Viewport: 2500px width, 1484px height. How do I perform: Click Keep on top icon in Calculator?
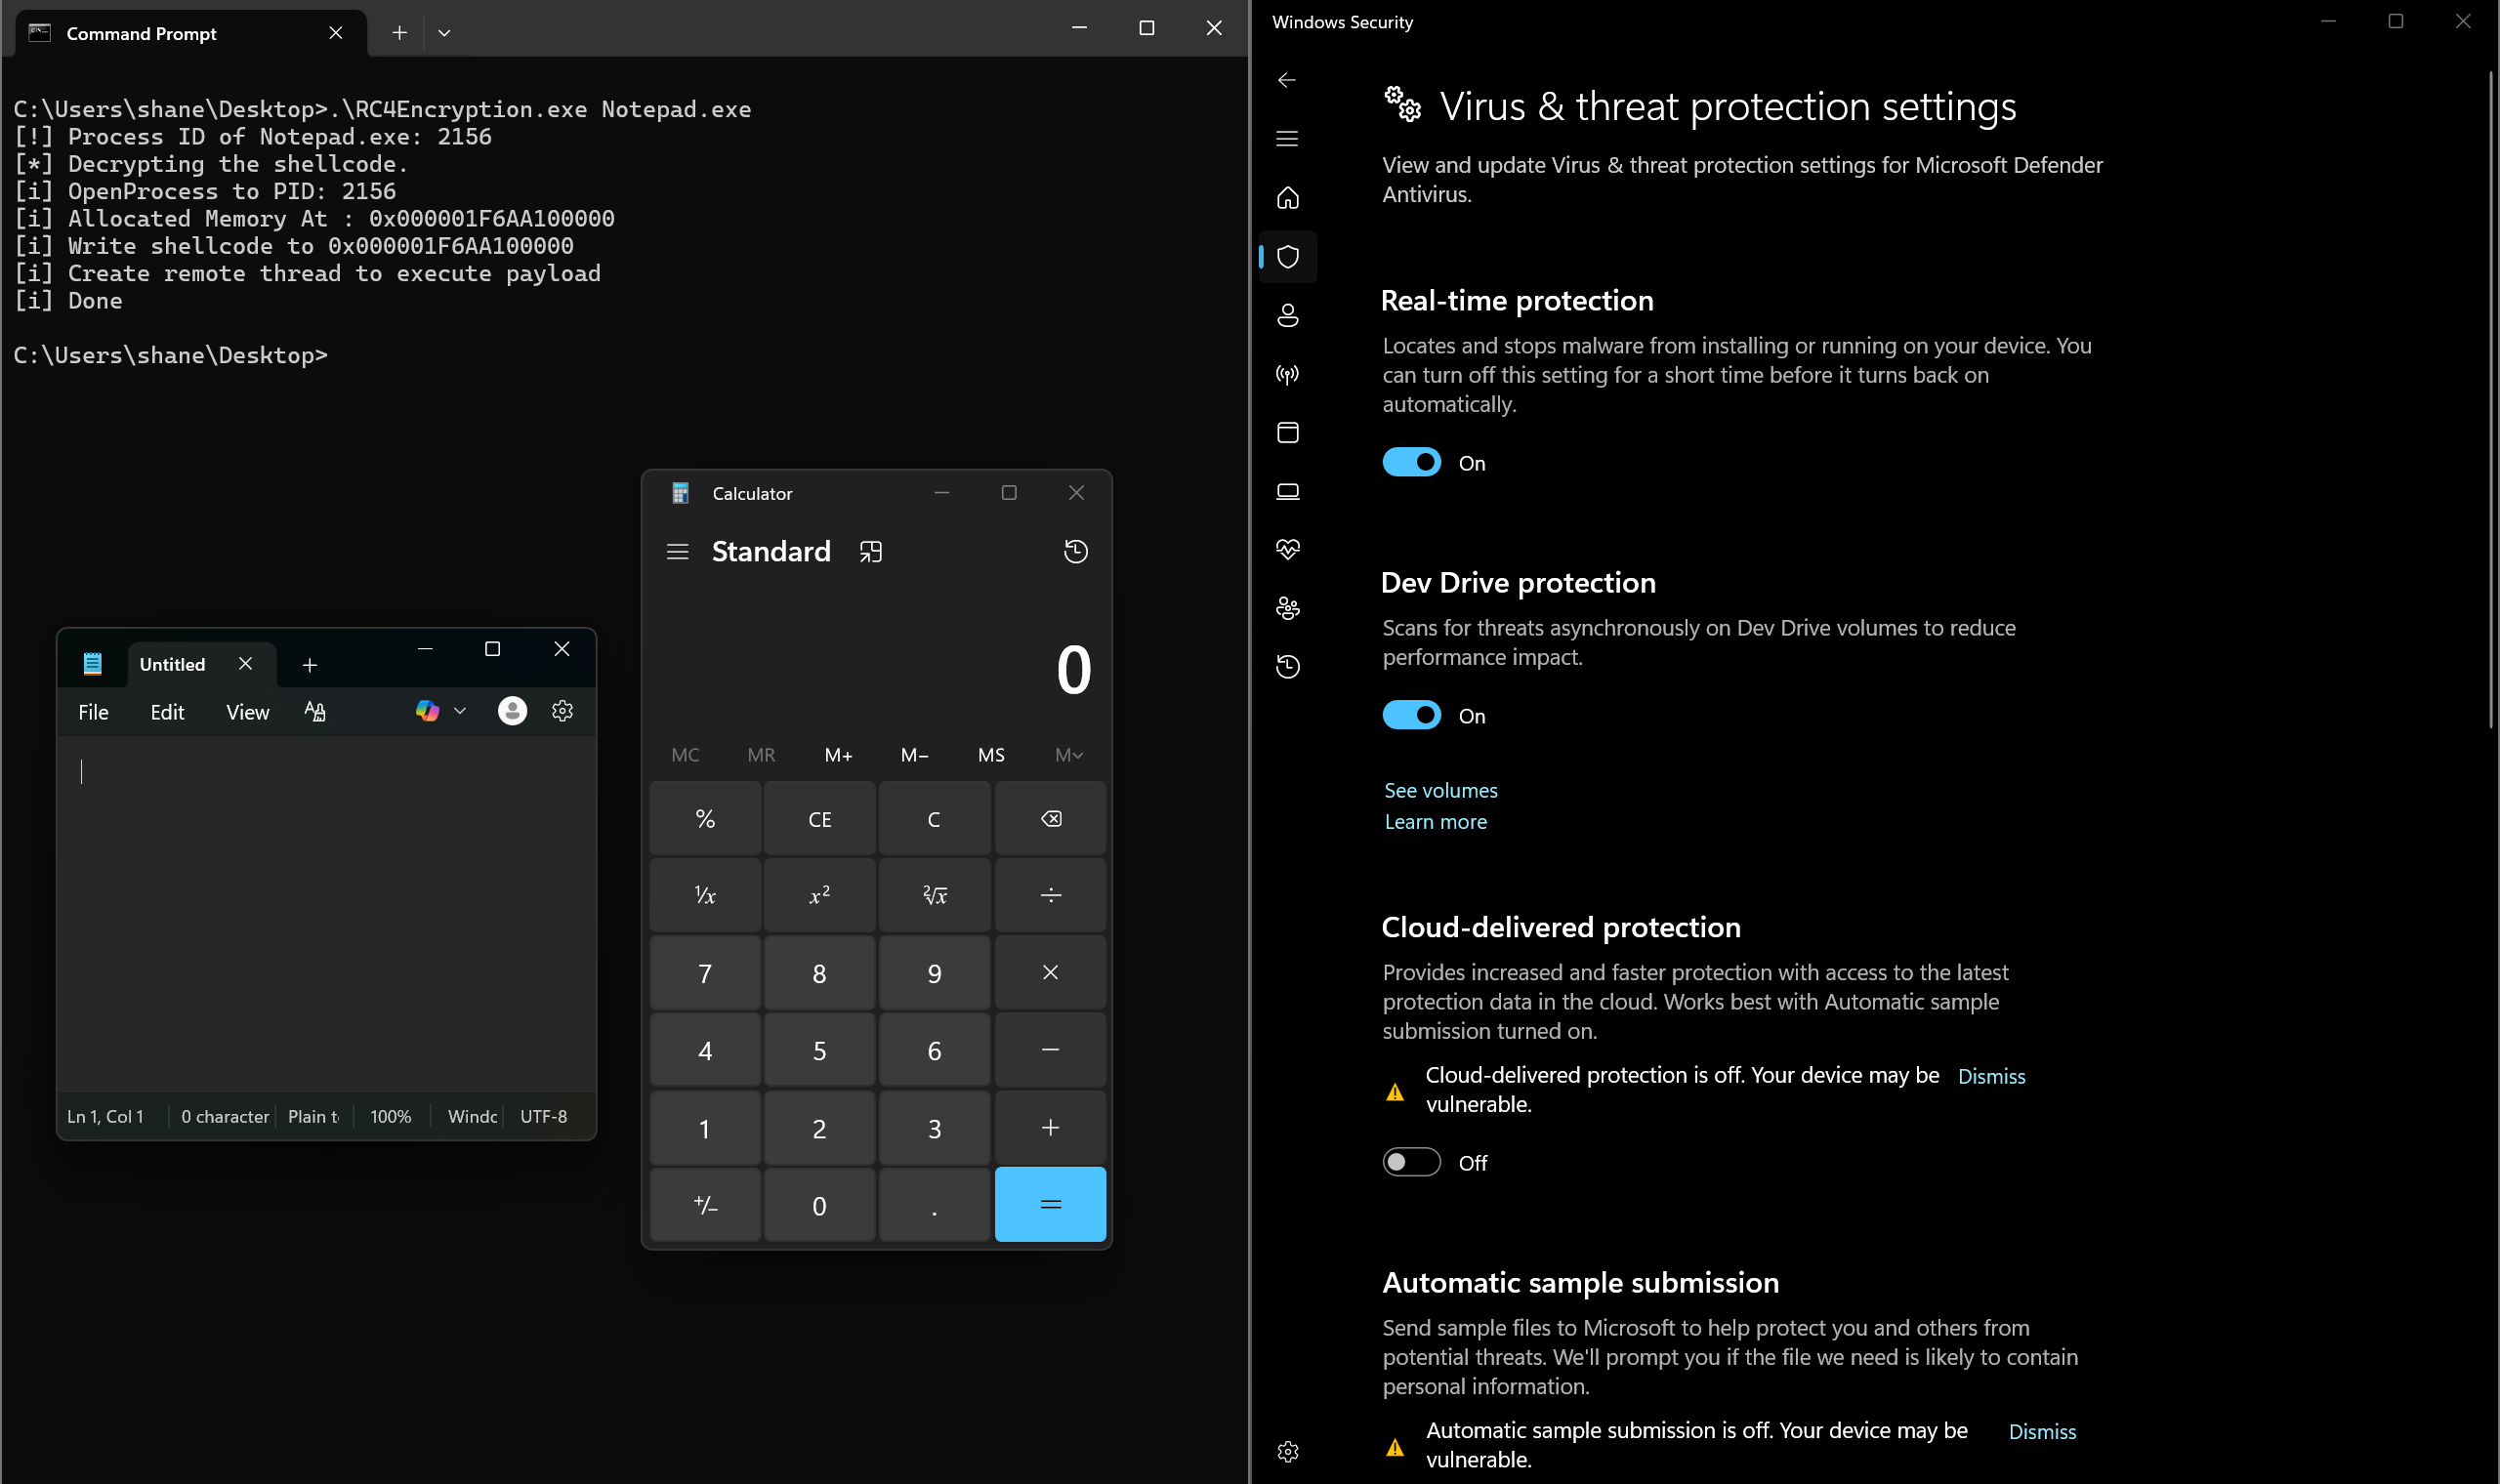pyautogui.click(x=870, y=551)
